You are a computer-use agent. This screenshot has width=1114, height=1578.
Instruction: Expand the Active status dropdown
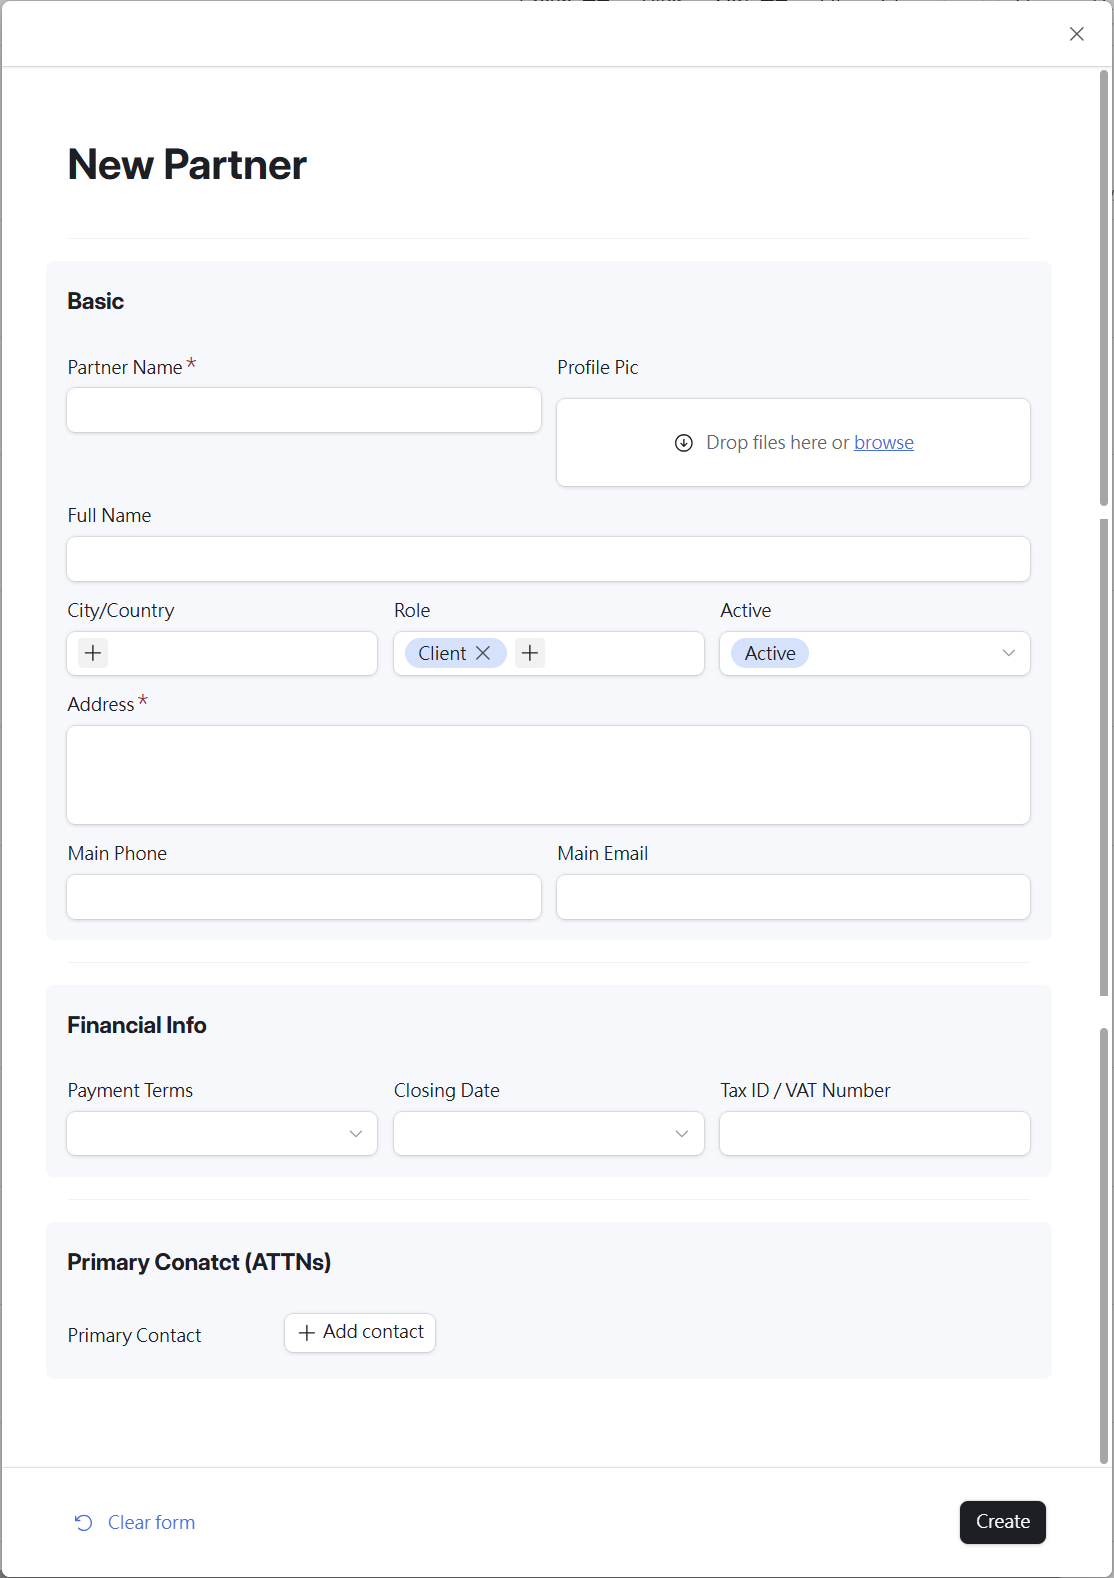1008,653
